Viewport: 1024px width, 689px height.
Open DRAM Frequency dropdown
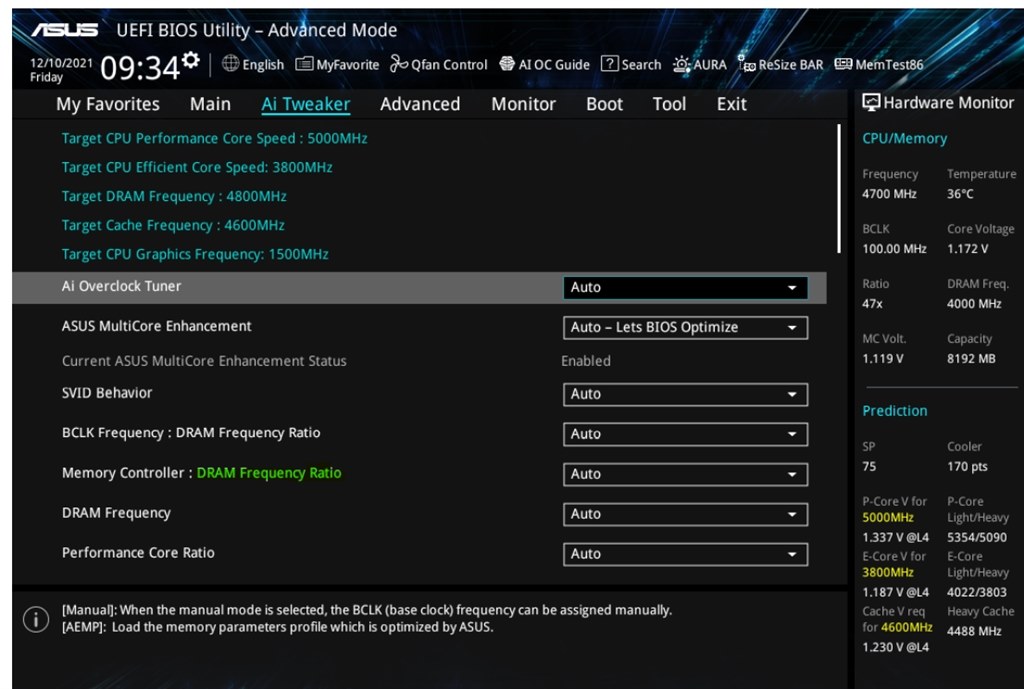[685, 514]
